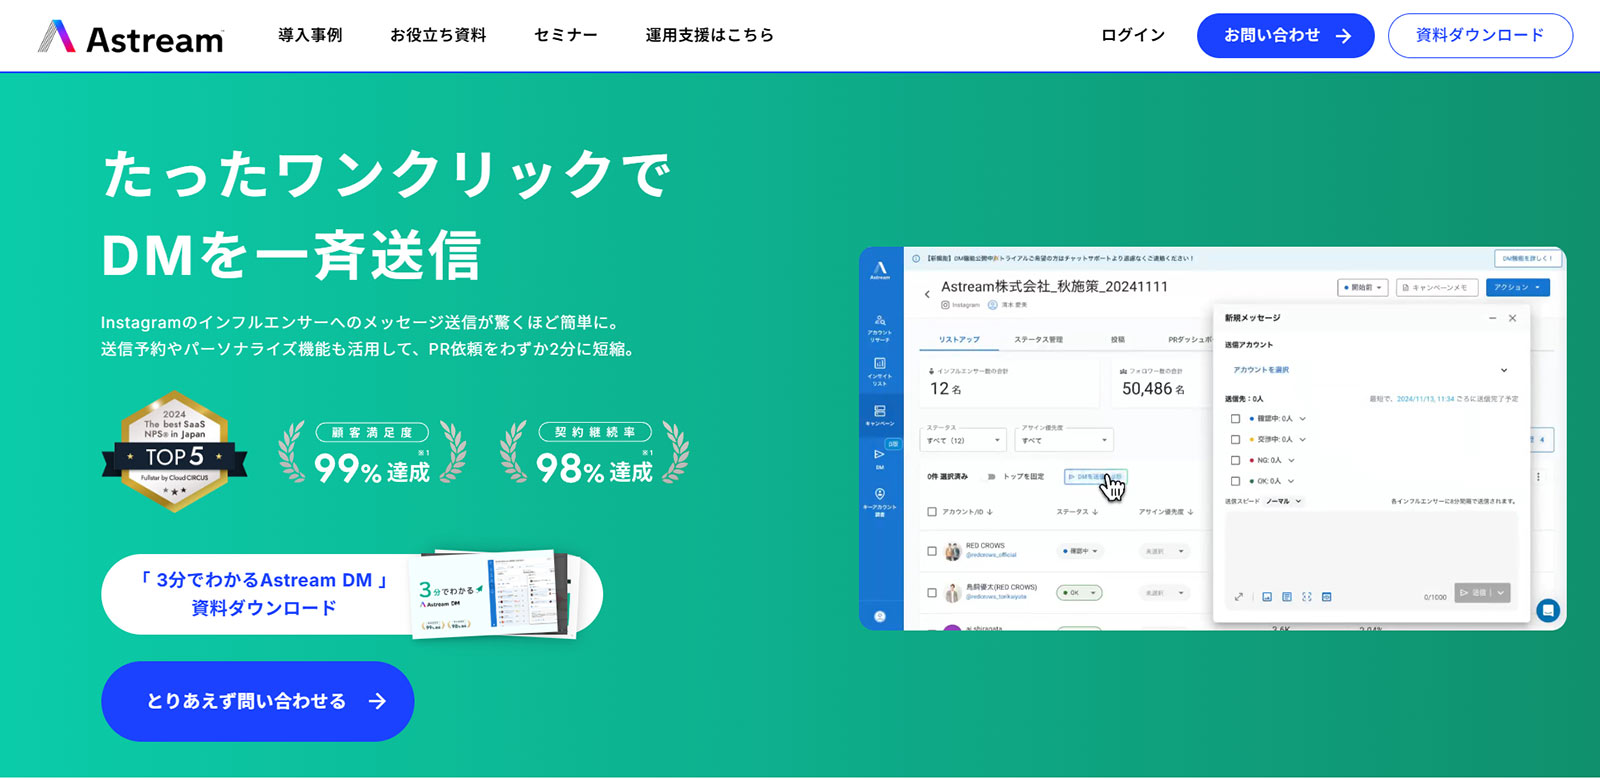This screenshot has height=780, width=1600.
Task: Open the 開始前 status dropdown
Action: [1363, 287]
